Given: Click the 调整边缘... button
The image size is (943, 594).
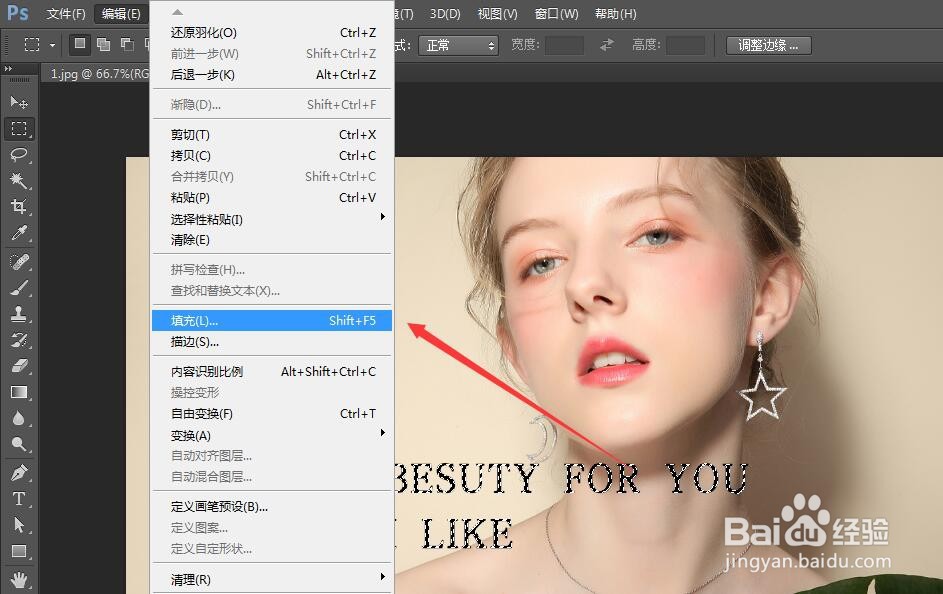Looking at the screenshot, I should (x=769, y=45).
